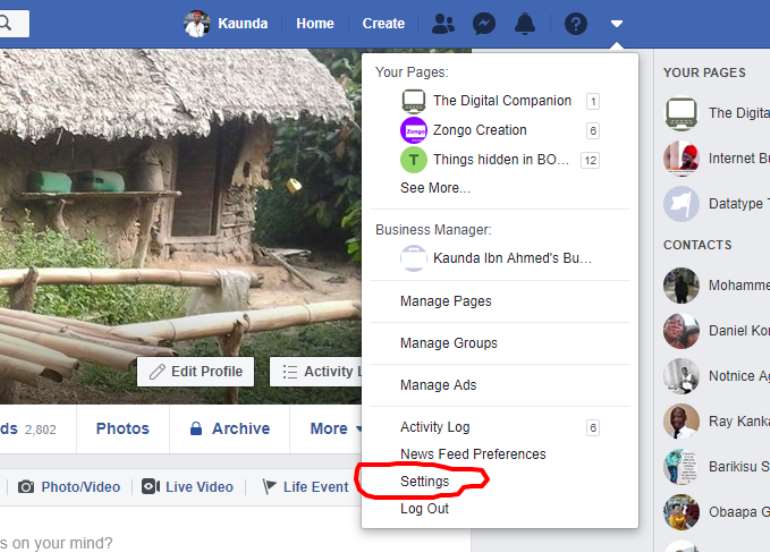The width and height of the screenshot is (770, 552).
Task: Add Photo/Video to post
Action: pyautogui.click(x=69, y=487)
